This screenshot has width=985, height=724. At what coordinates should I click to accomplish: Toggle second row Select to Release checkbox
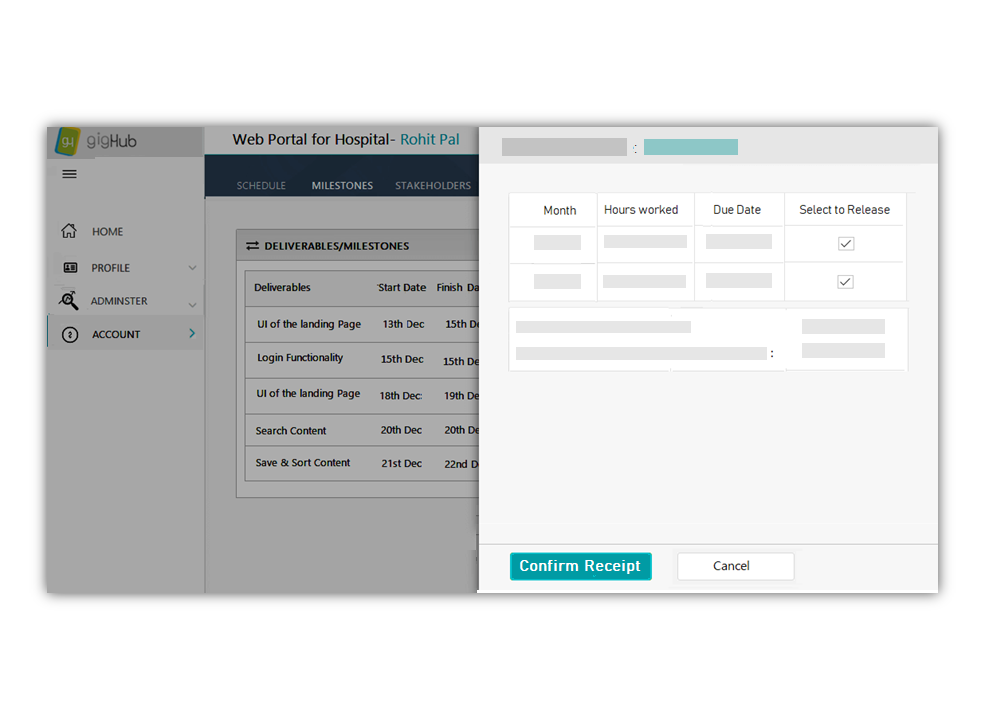(845, 282)
